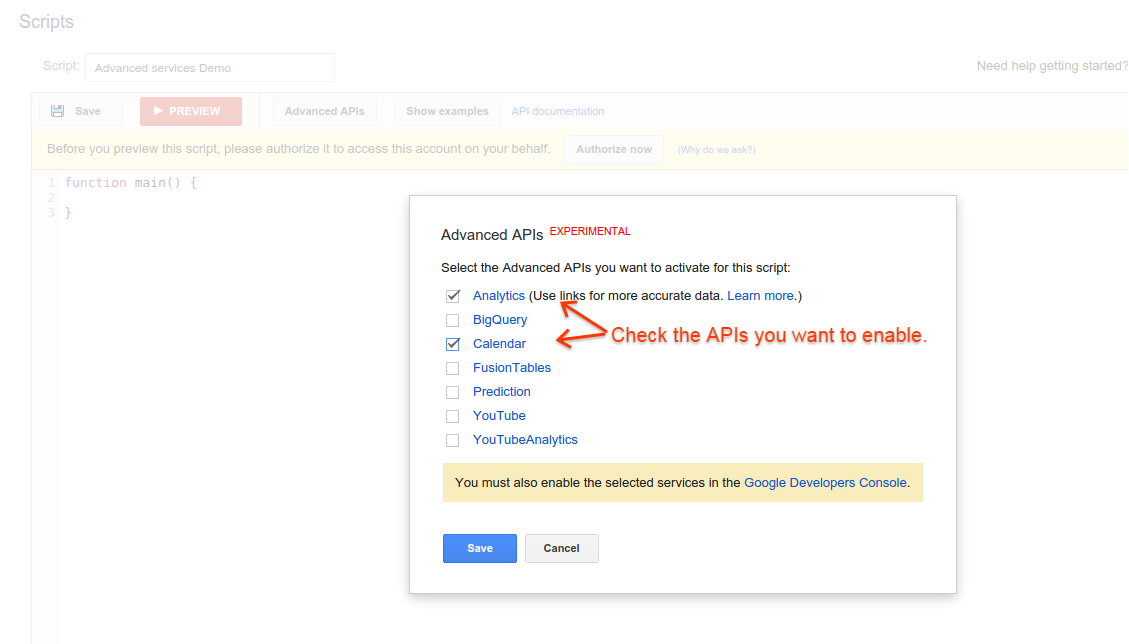Tick the FusionTables checkbox
Image resolution: width=1129 pixels, height=644 pixels.
pos(453,368)
